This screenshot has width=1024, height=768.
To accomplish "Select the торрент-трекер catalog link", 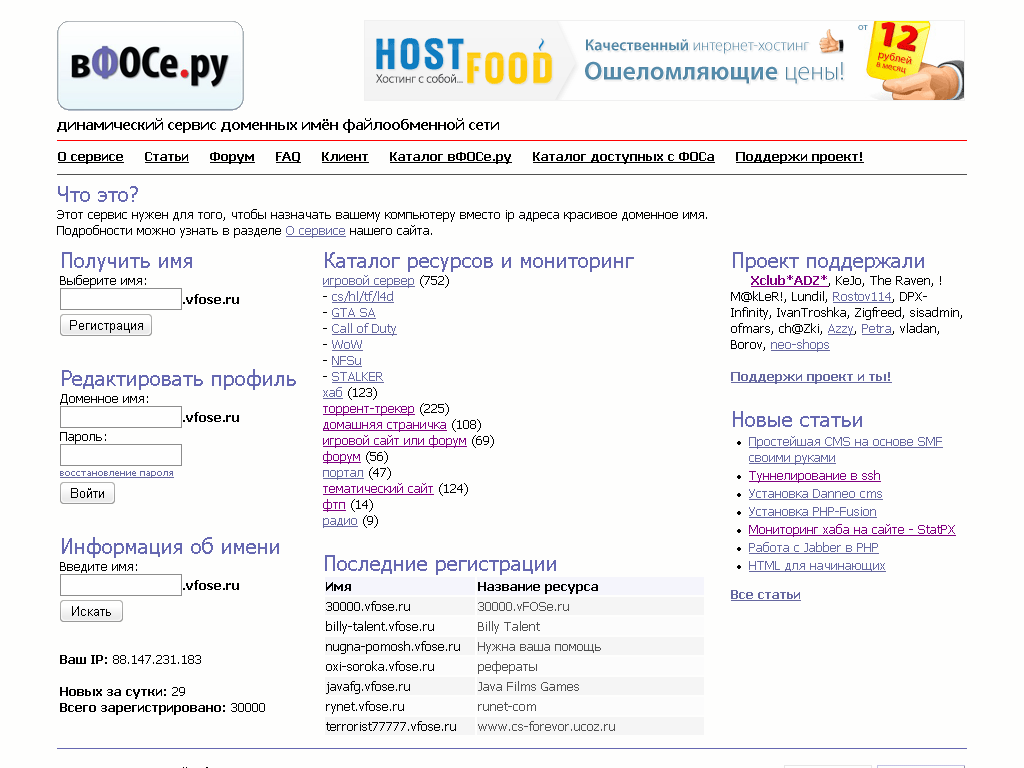I will click(368, 409).
